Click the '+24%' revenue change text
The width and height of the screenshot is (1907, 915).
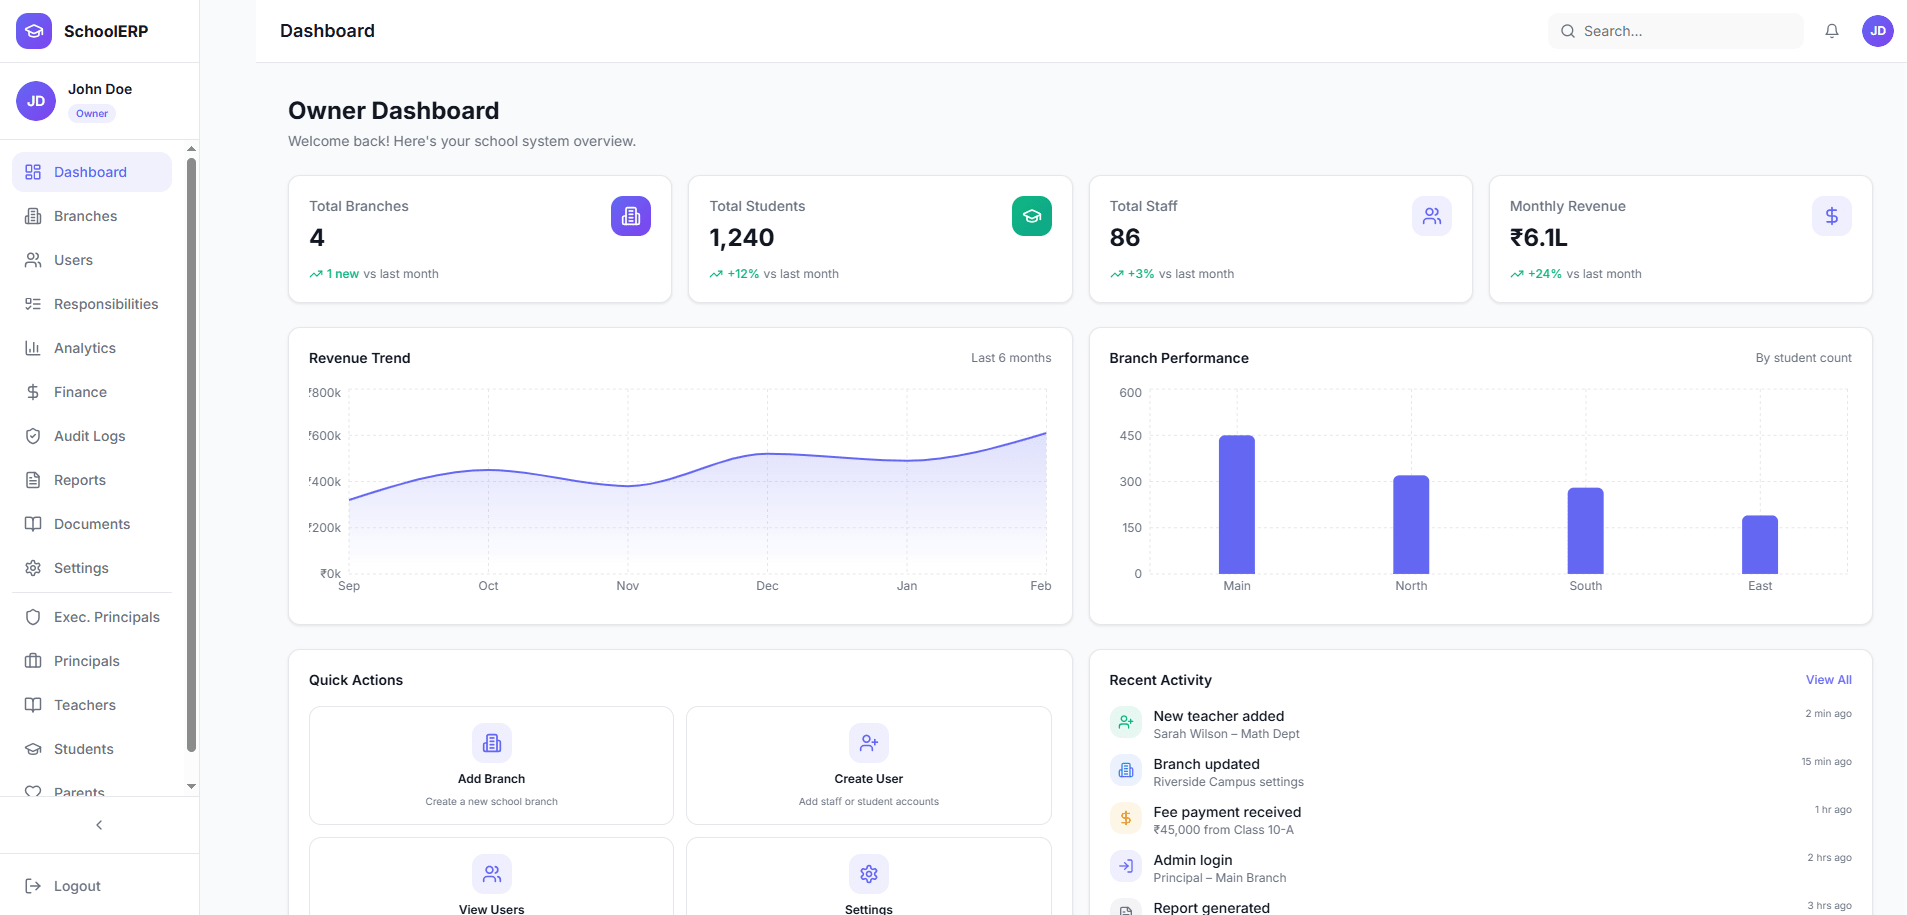click(1545, 274)
